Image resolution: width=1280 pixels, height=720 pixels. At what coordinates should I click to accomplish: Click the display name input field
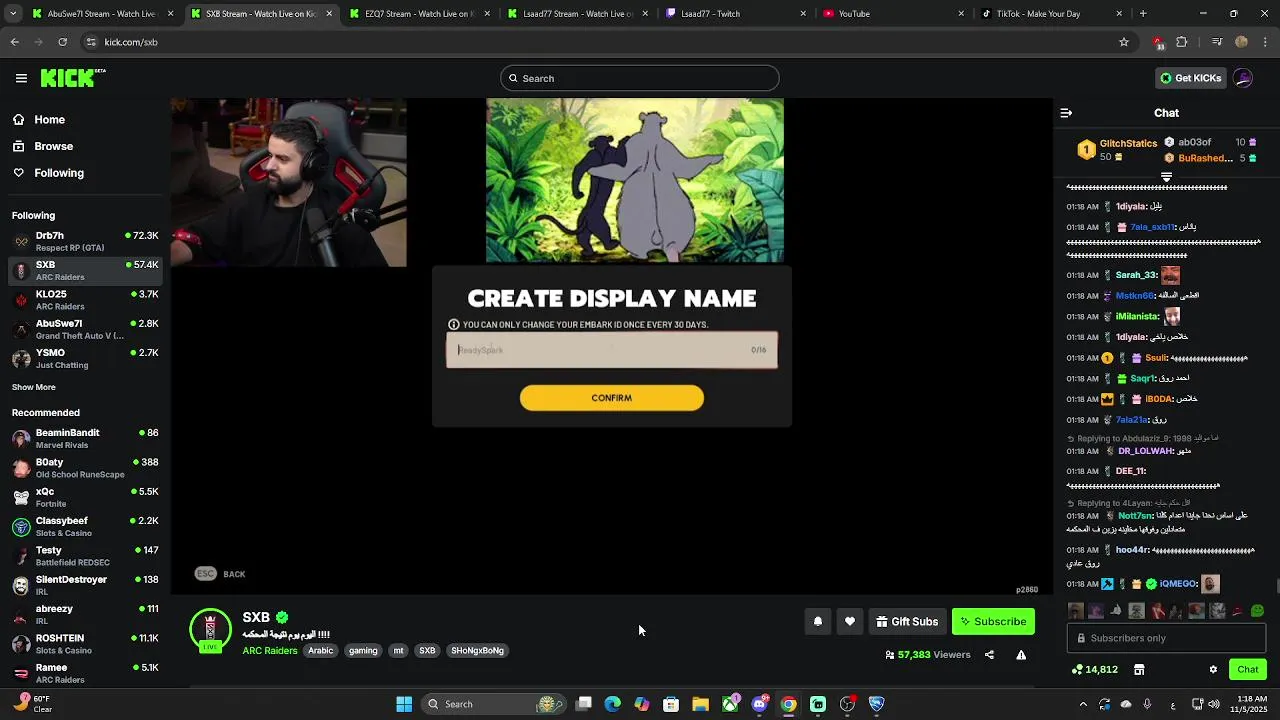coord(611,350)
